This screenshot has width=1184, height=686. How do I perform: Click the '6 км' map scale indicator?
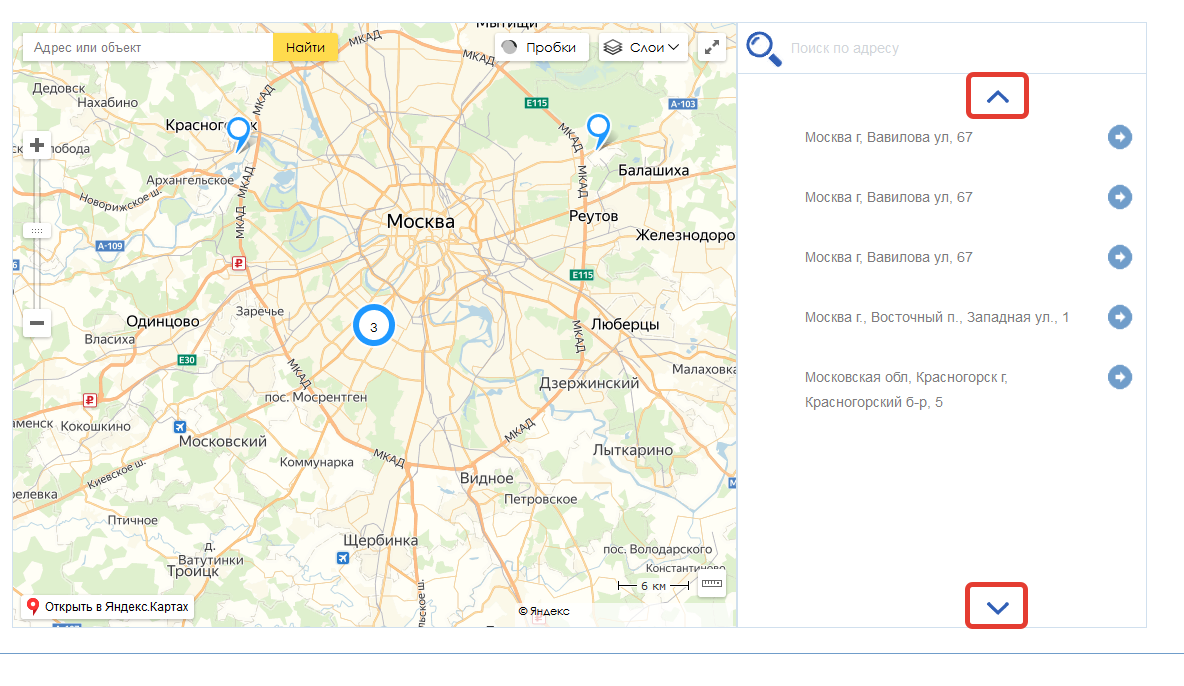654,586
